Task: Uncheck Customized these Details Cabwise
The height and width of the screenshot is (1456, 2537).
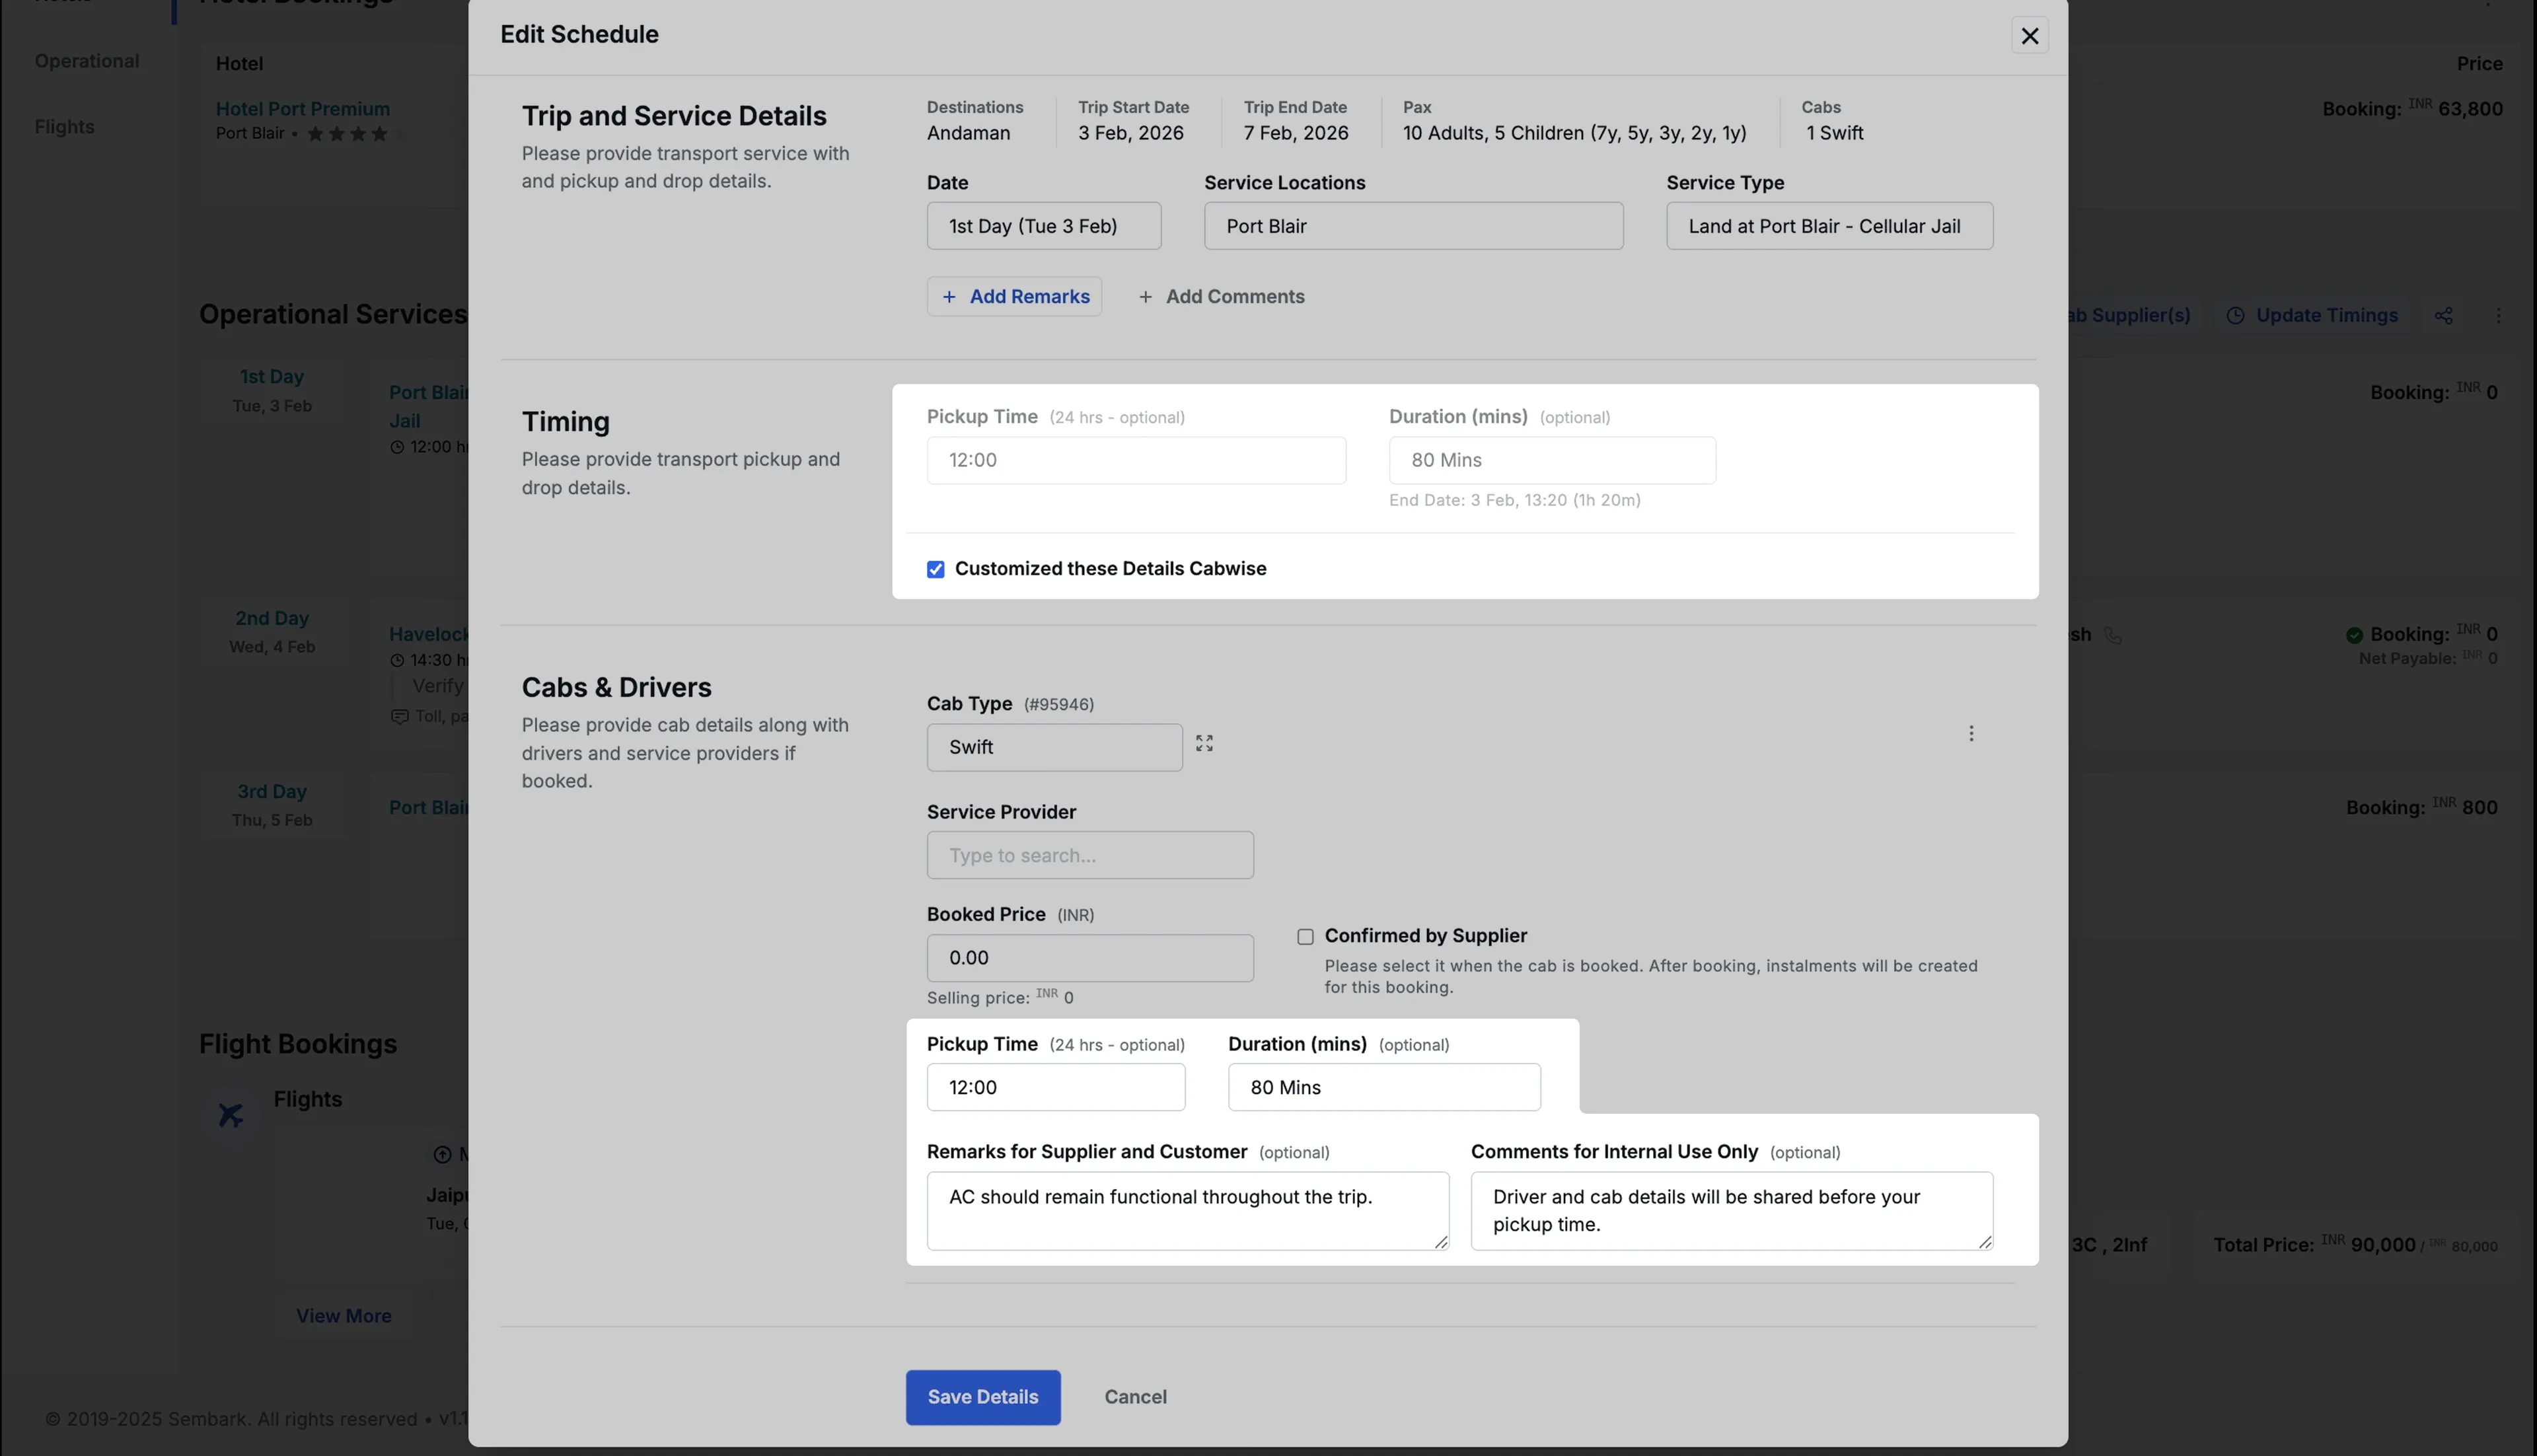Action: click(x=935, y=569)
